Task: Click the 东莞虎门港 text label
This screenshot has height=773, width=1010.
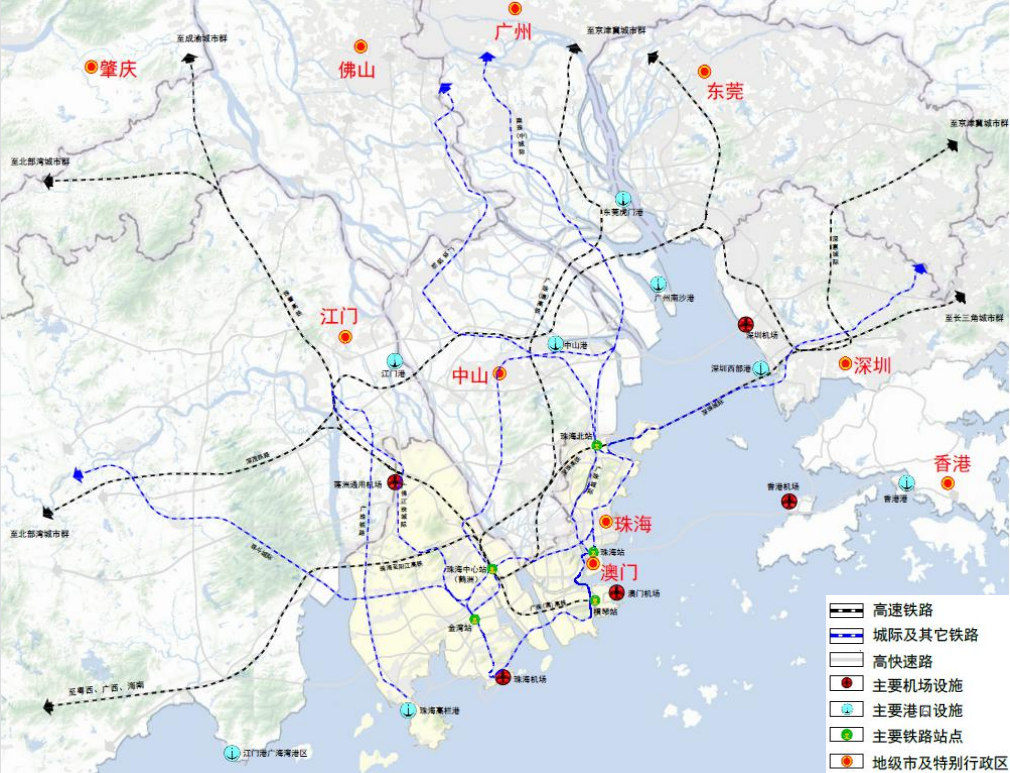Action: (x=623, y=212)
